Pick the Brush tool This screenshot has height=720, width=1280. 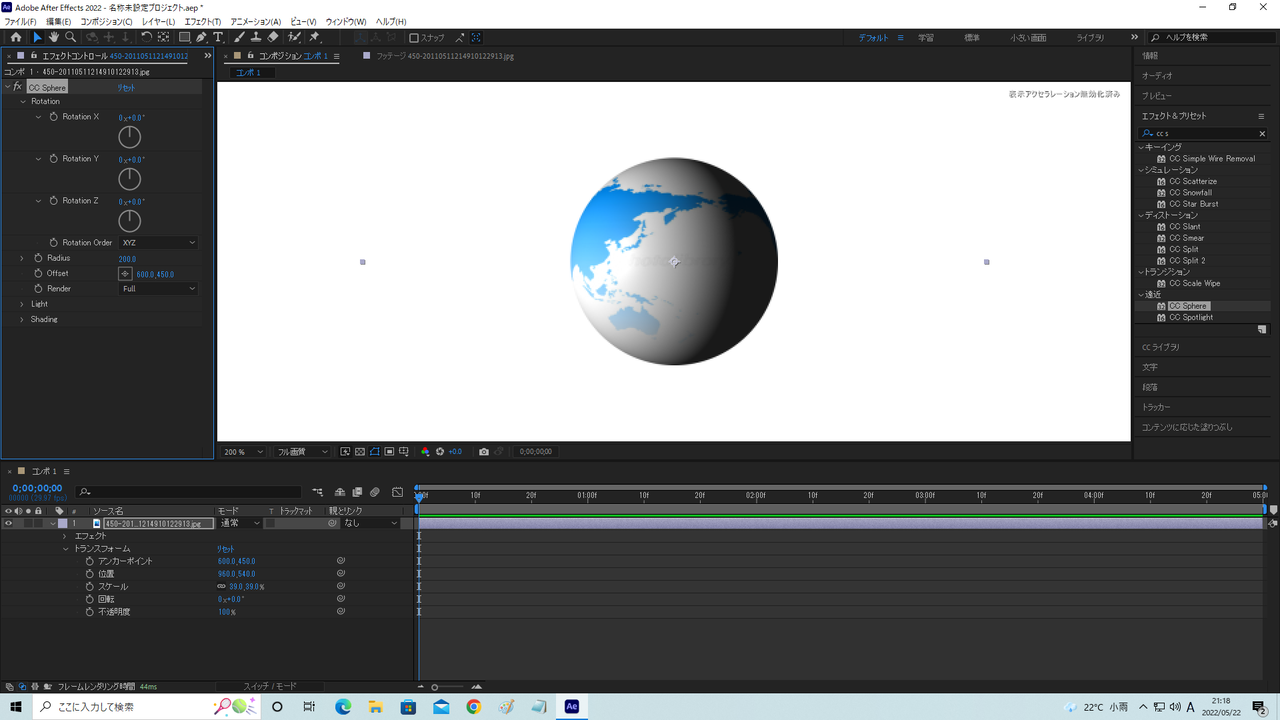click(238, 37)
